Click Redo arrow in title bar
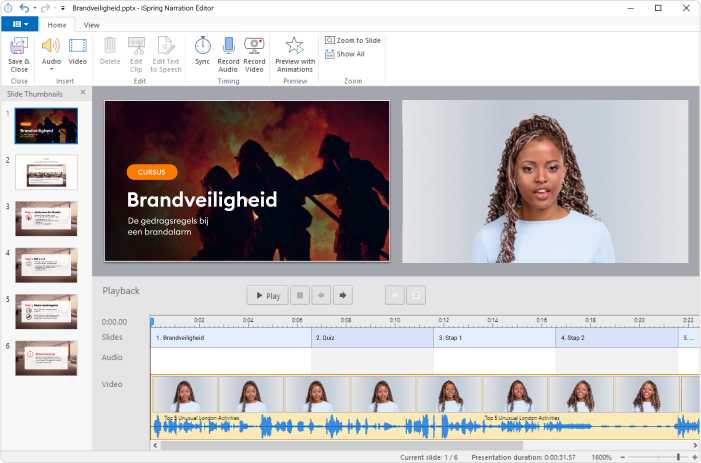The image size is (701, 463). coord(45,8)
